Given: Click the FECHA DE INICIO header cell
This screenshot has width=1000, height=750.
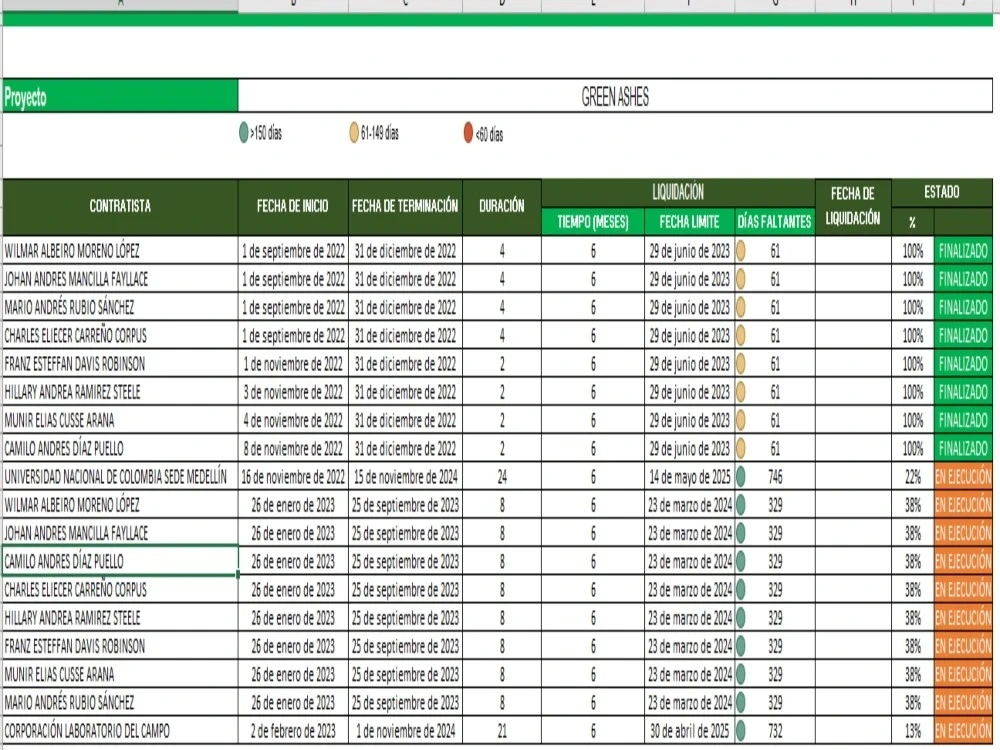Looking at the screenshot, I should 293,207.
